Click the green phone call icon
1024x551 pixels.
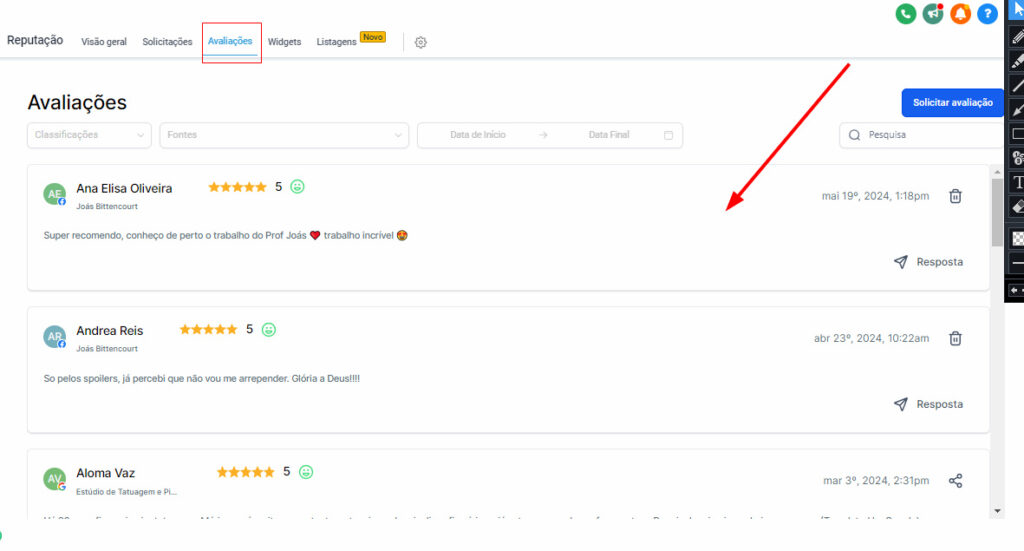[x=906, y=14]
